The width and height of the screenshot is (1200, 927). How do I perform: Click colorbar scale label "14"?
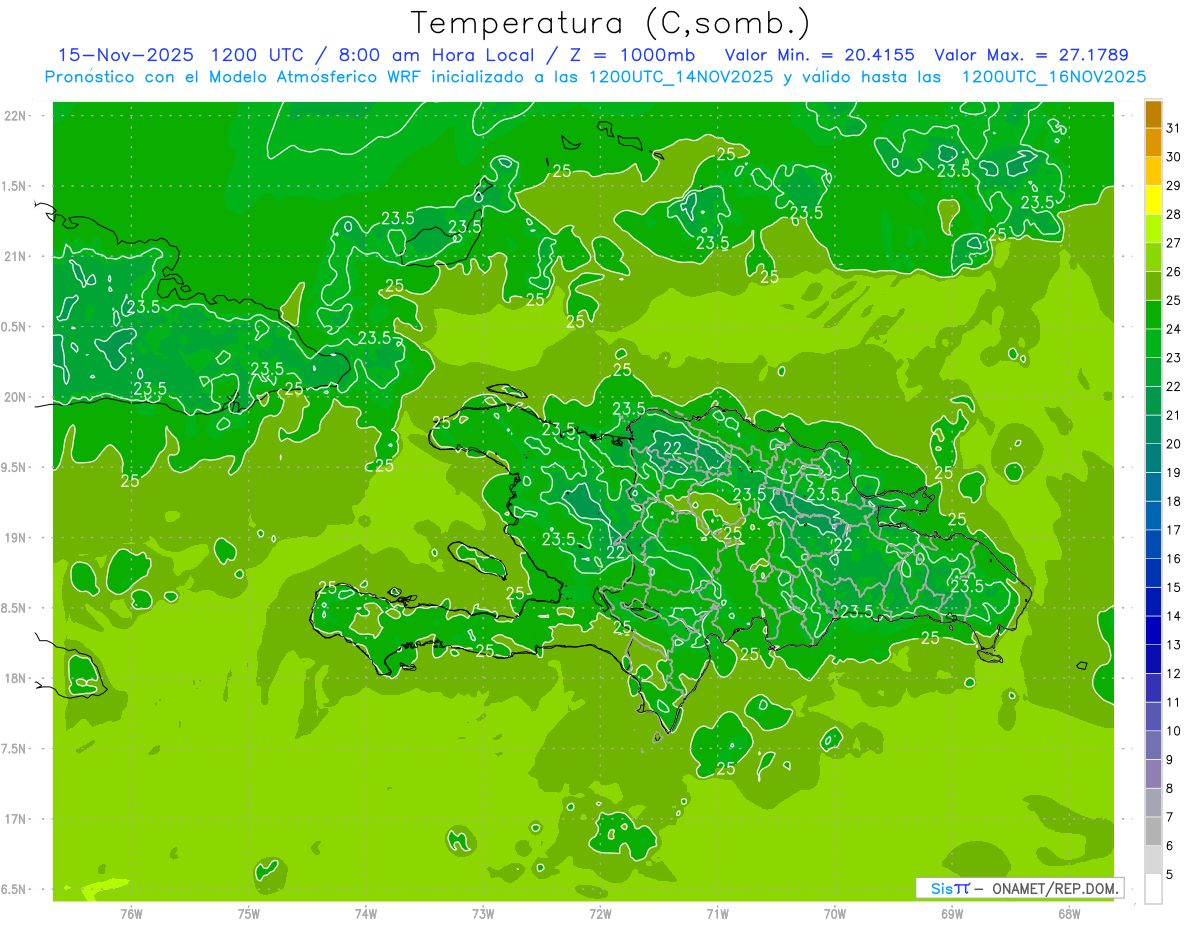tap(1173, 616)
